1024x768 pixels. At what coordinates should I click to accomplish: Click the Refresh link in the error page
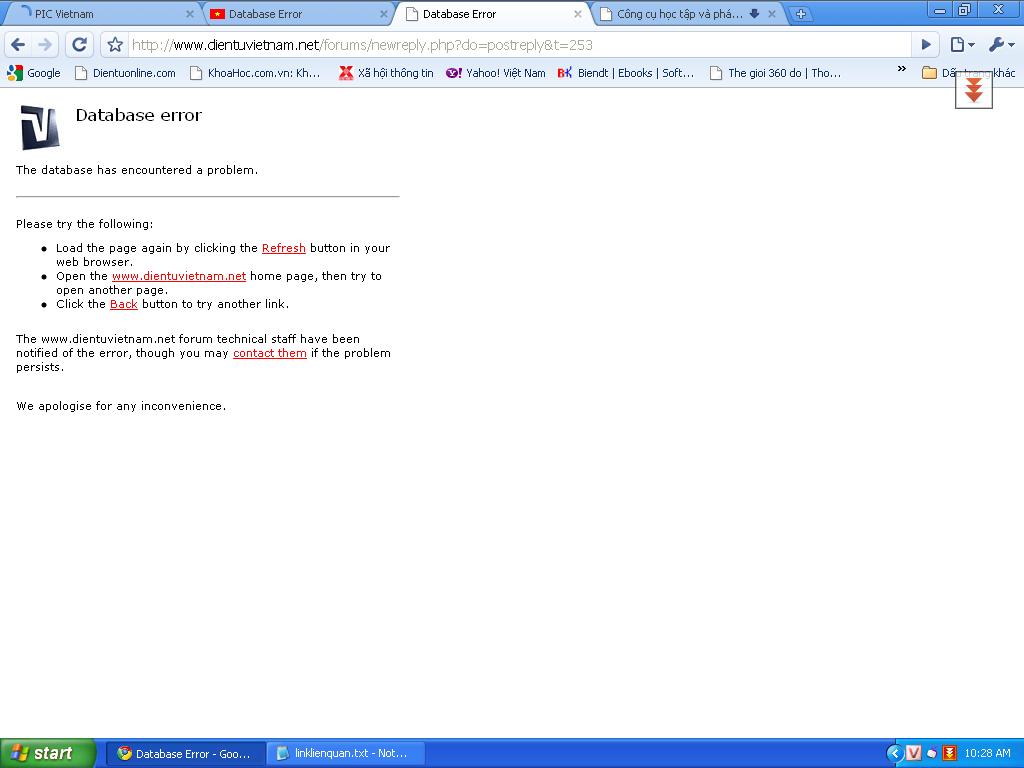(x=283, y=248)
